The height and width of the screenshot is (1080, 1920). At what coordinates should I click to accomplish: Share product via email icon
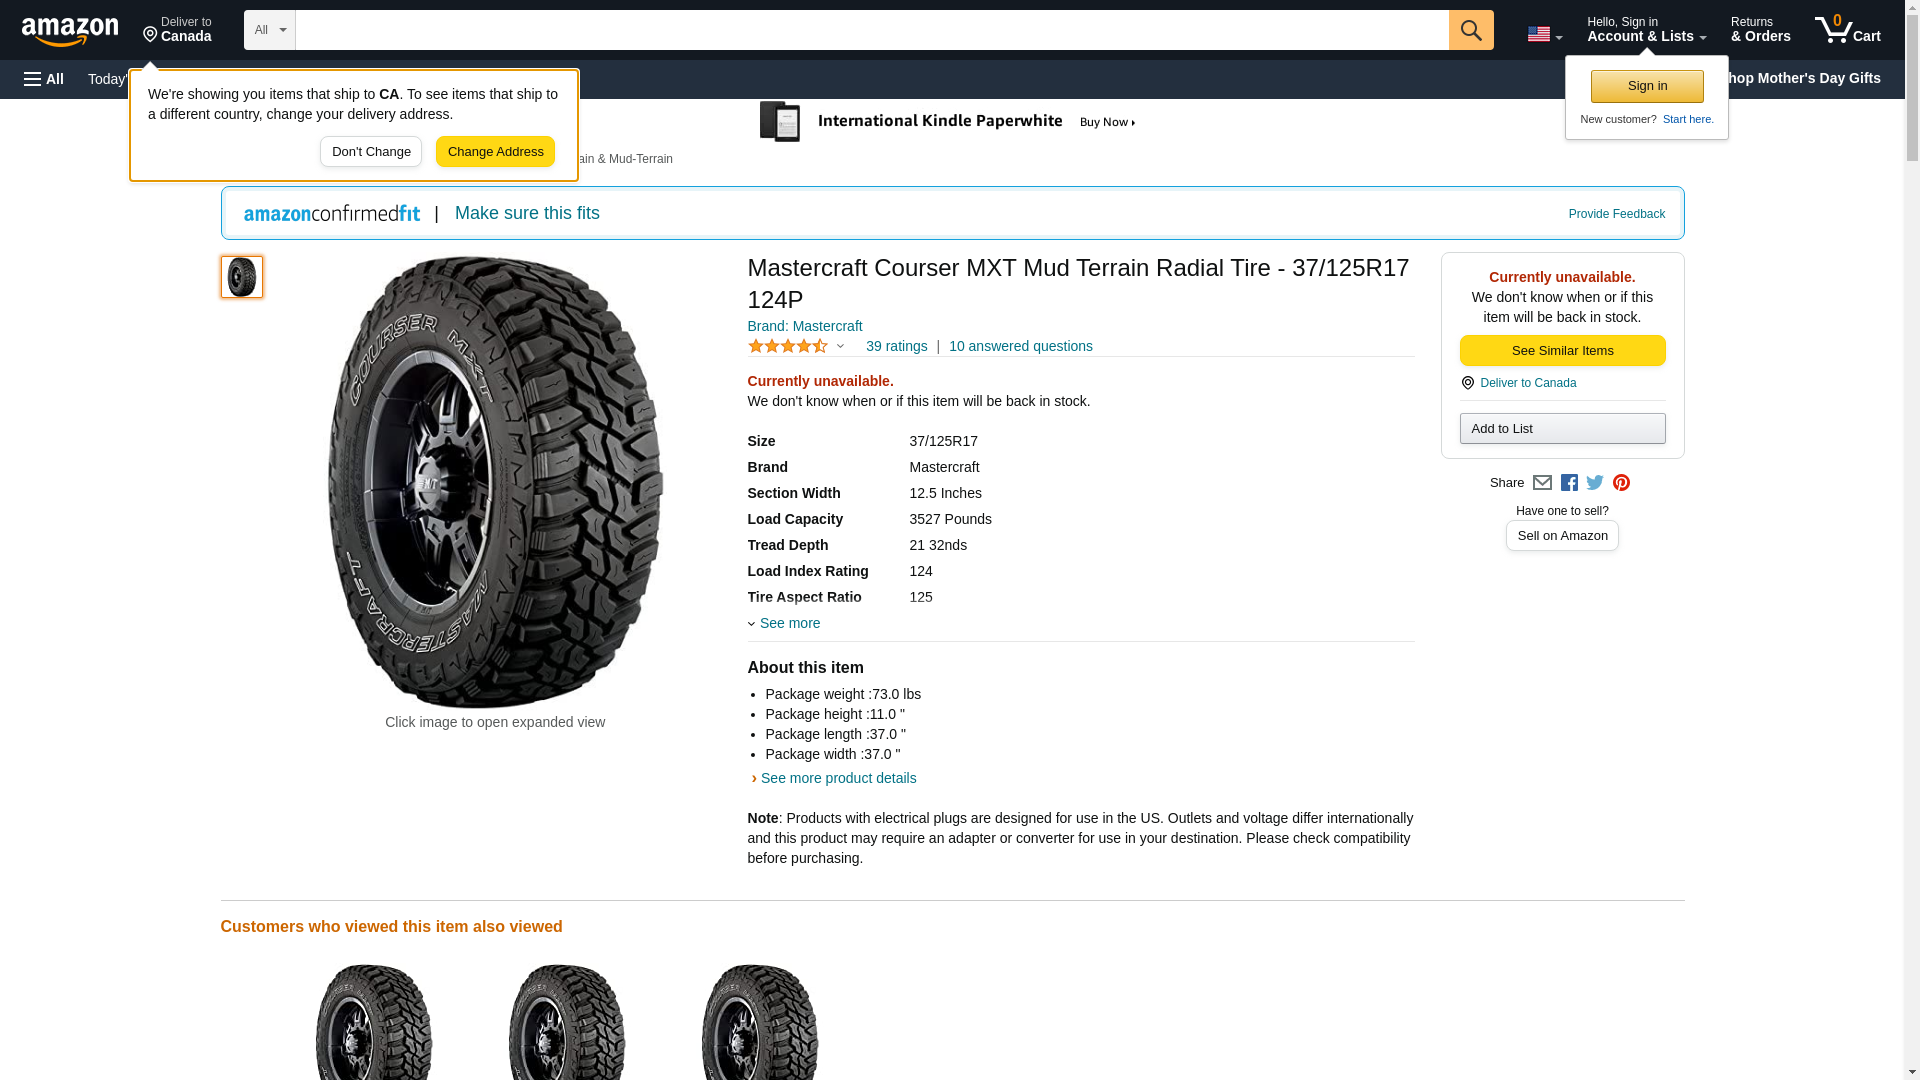tap(1542, 483)
